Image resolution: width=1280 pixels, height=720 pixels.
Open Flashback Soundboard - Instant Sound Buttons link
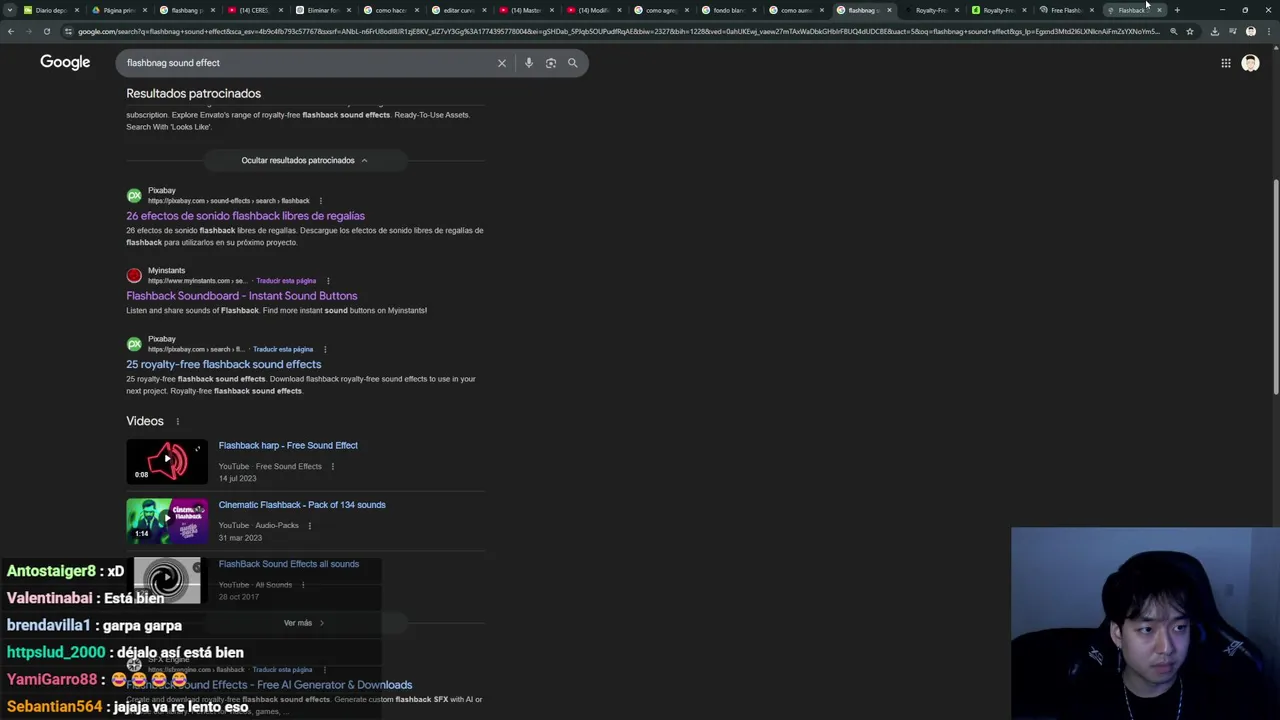241,296
